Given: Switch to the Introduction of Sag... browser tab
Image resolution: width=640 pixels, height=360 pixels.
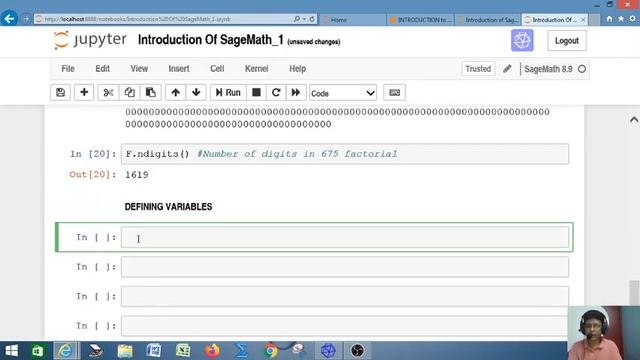Looking at the screenshot, I should (488, 20).
